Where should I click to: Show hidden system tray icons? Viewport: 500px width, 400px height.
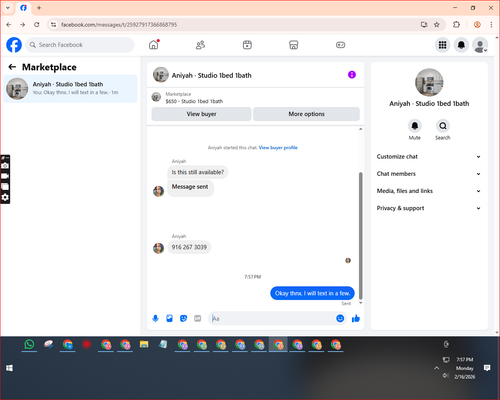[x=436, y=368]
